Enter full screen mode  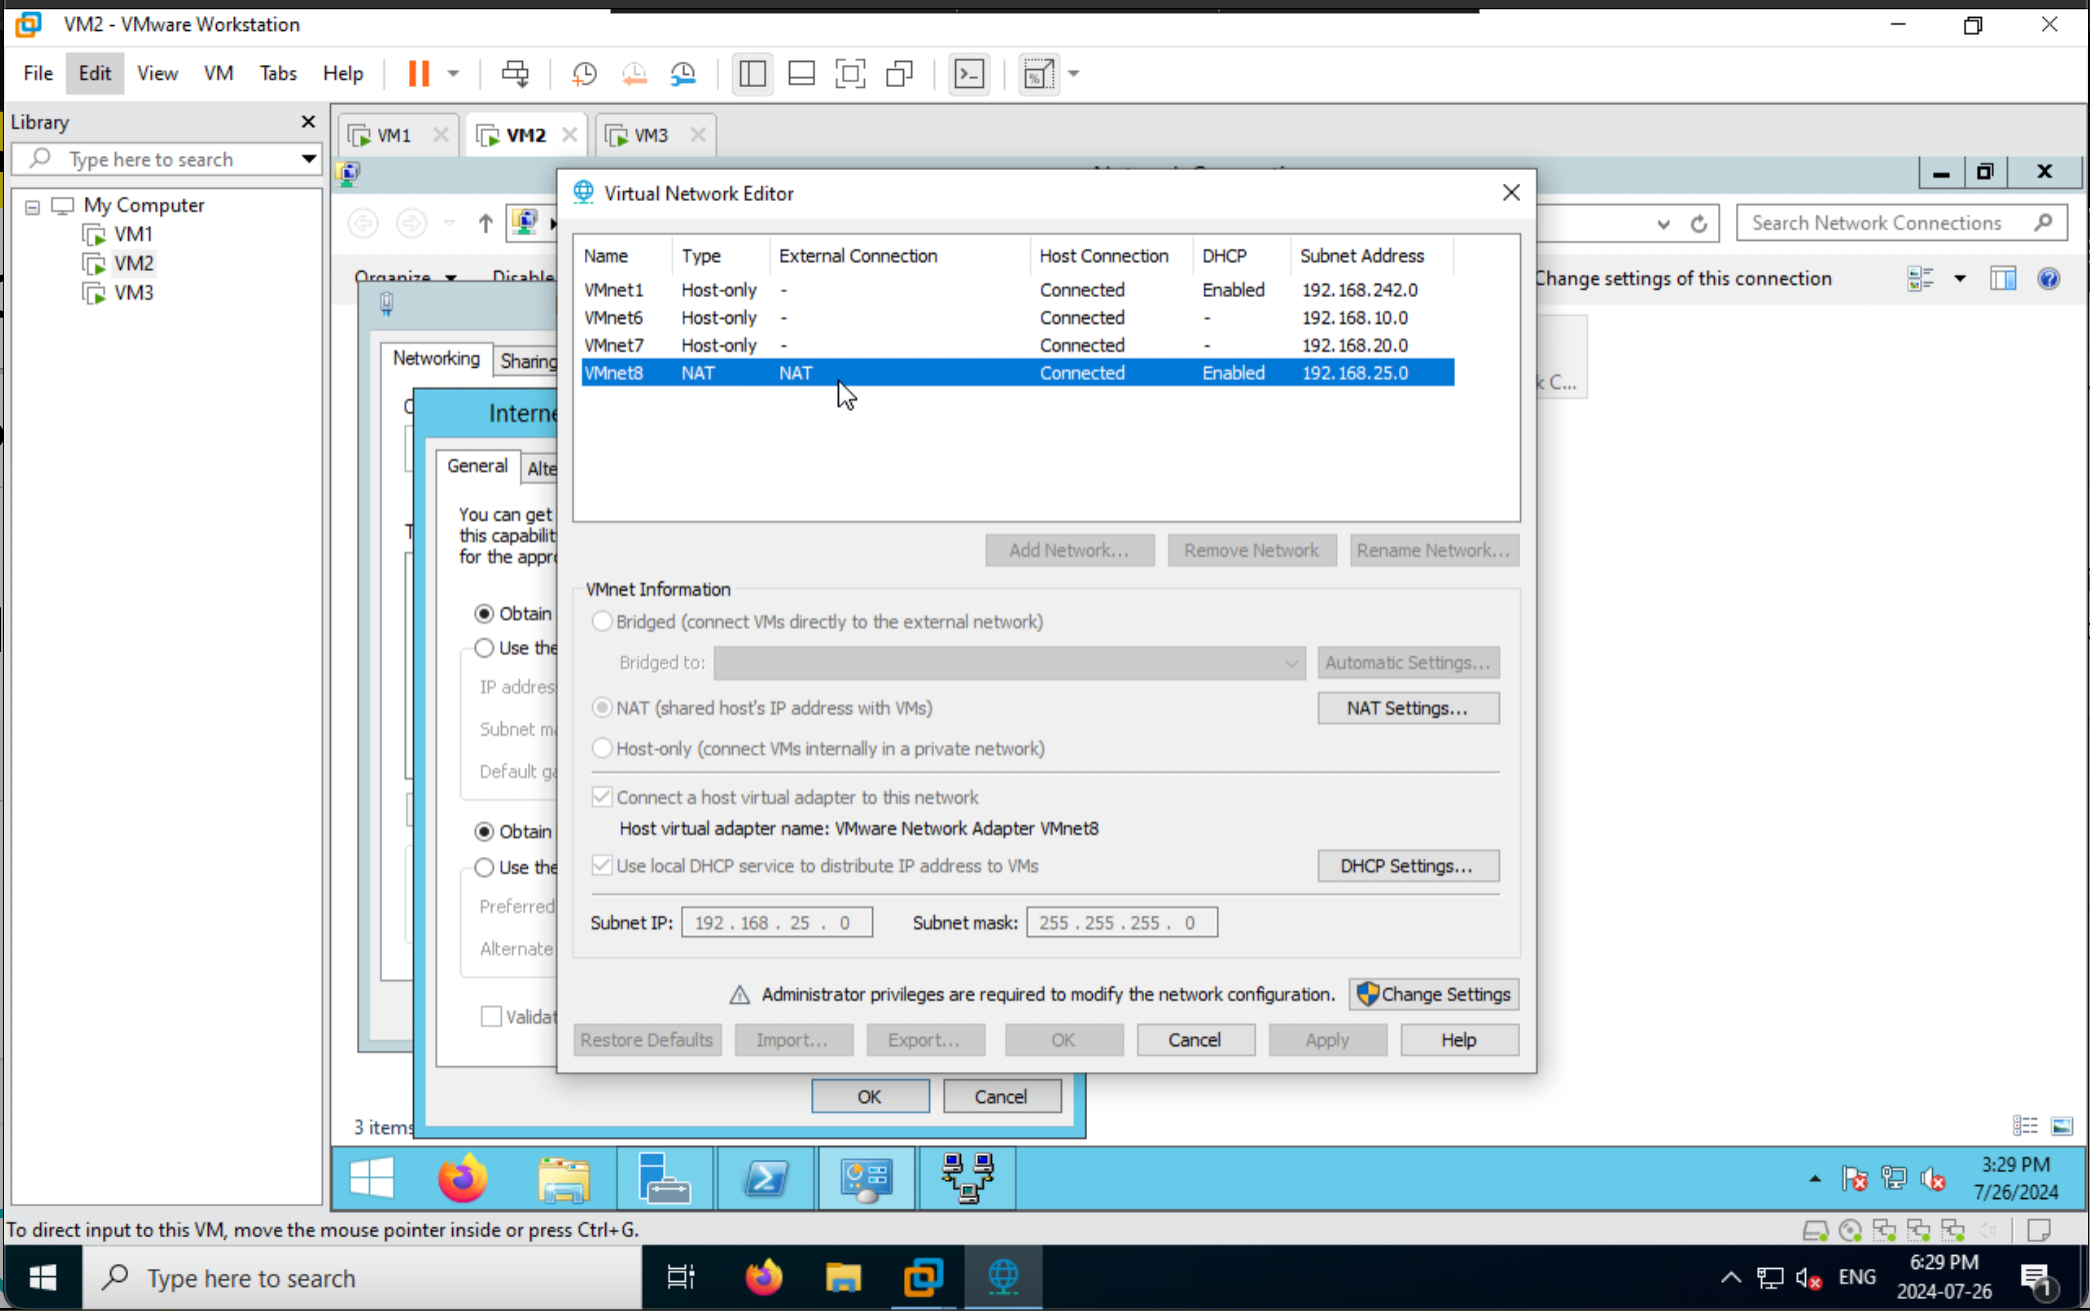coord(851,73)
